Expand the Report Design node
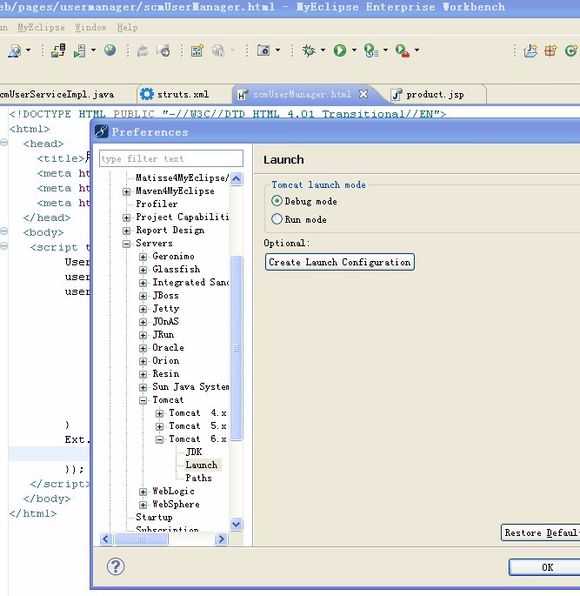Viewport: 580px width, 596px height. click(126, 231)
